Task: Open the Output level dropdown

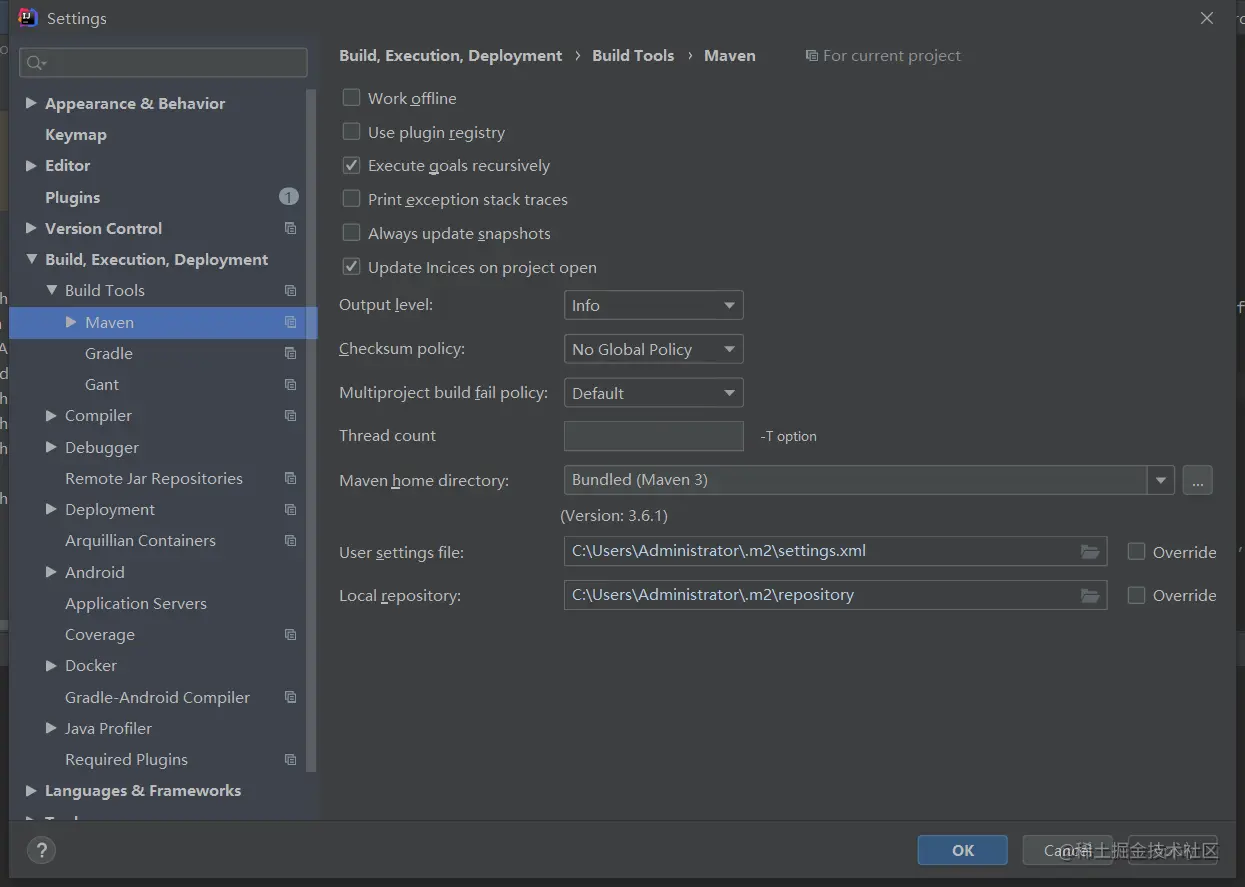Action: [x=653, y=305]
